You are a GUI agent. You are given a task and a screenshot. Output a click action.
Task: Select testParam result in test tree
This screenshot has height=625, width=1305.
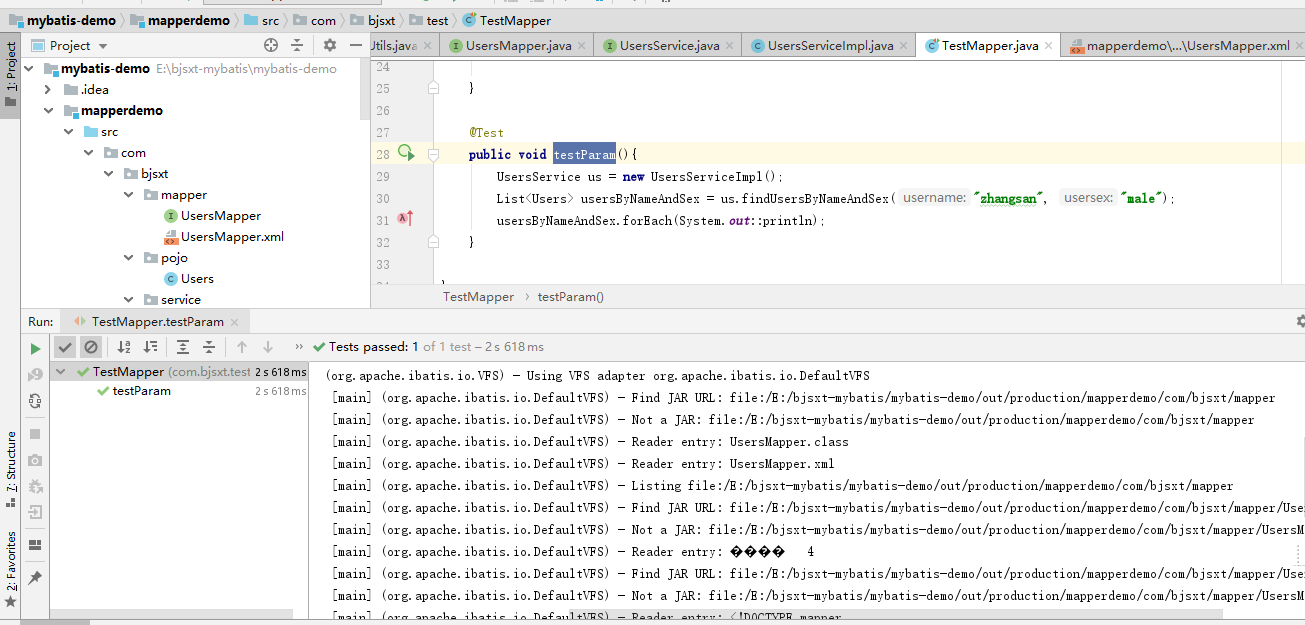click(141, 391)
